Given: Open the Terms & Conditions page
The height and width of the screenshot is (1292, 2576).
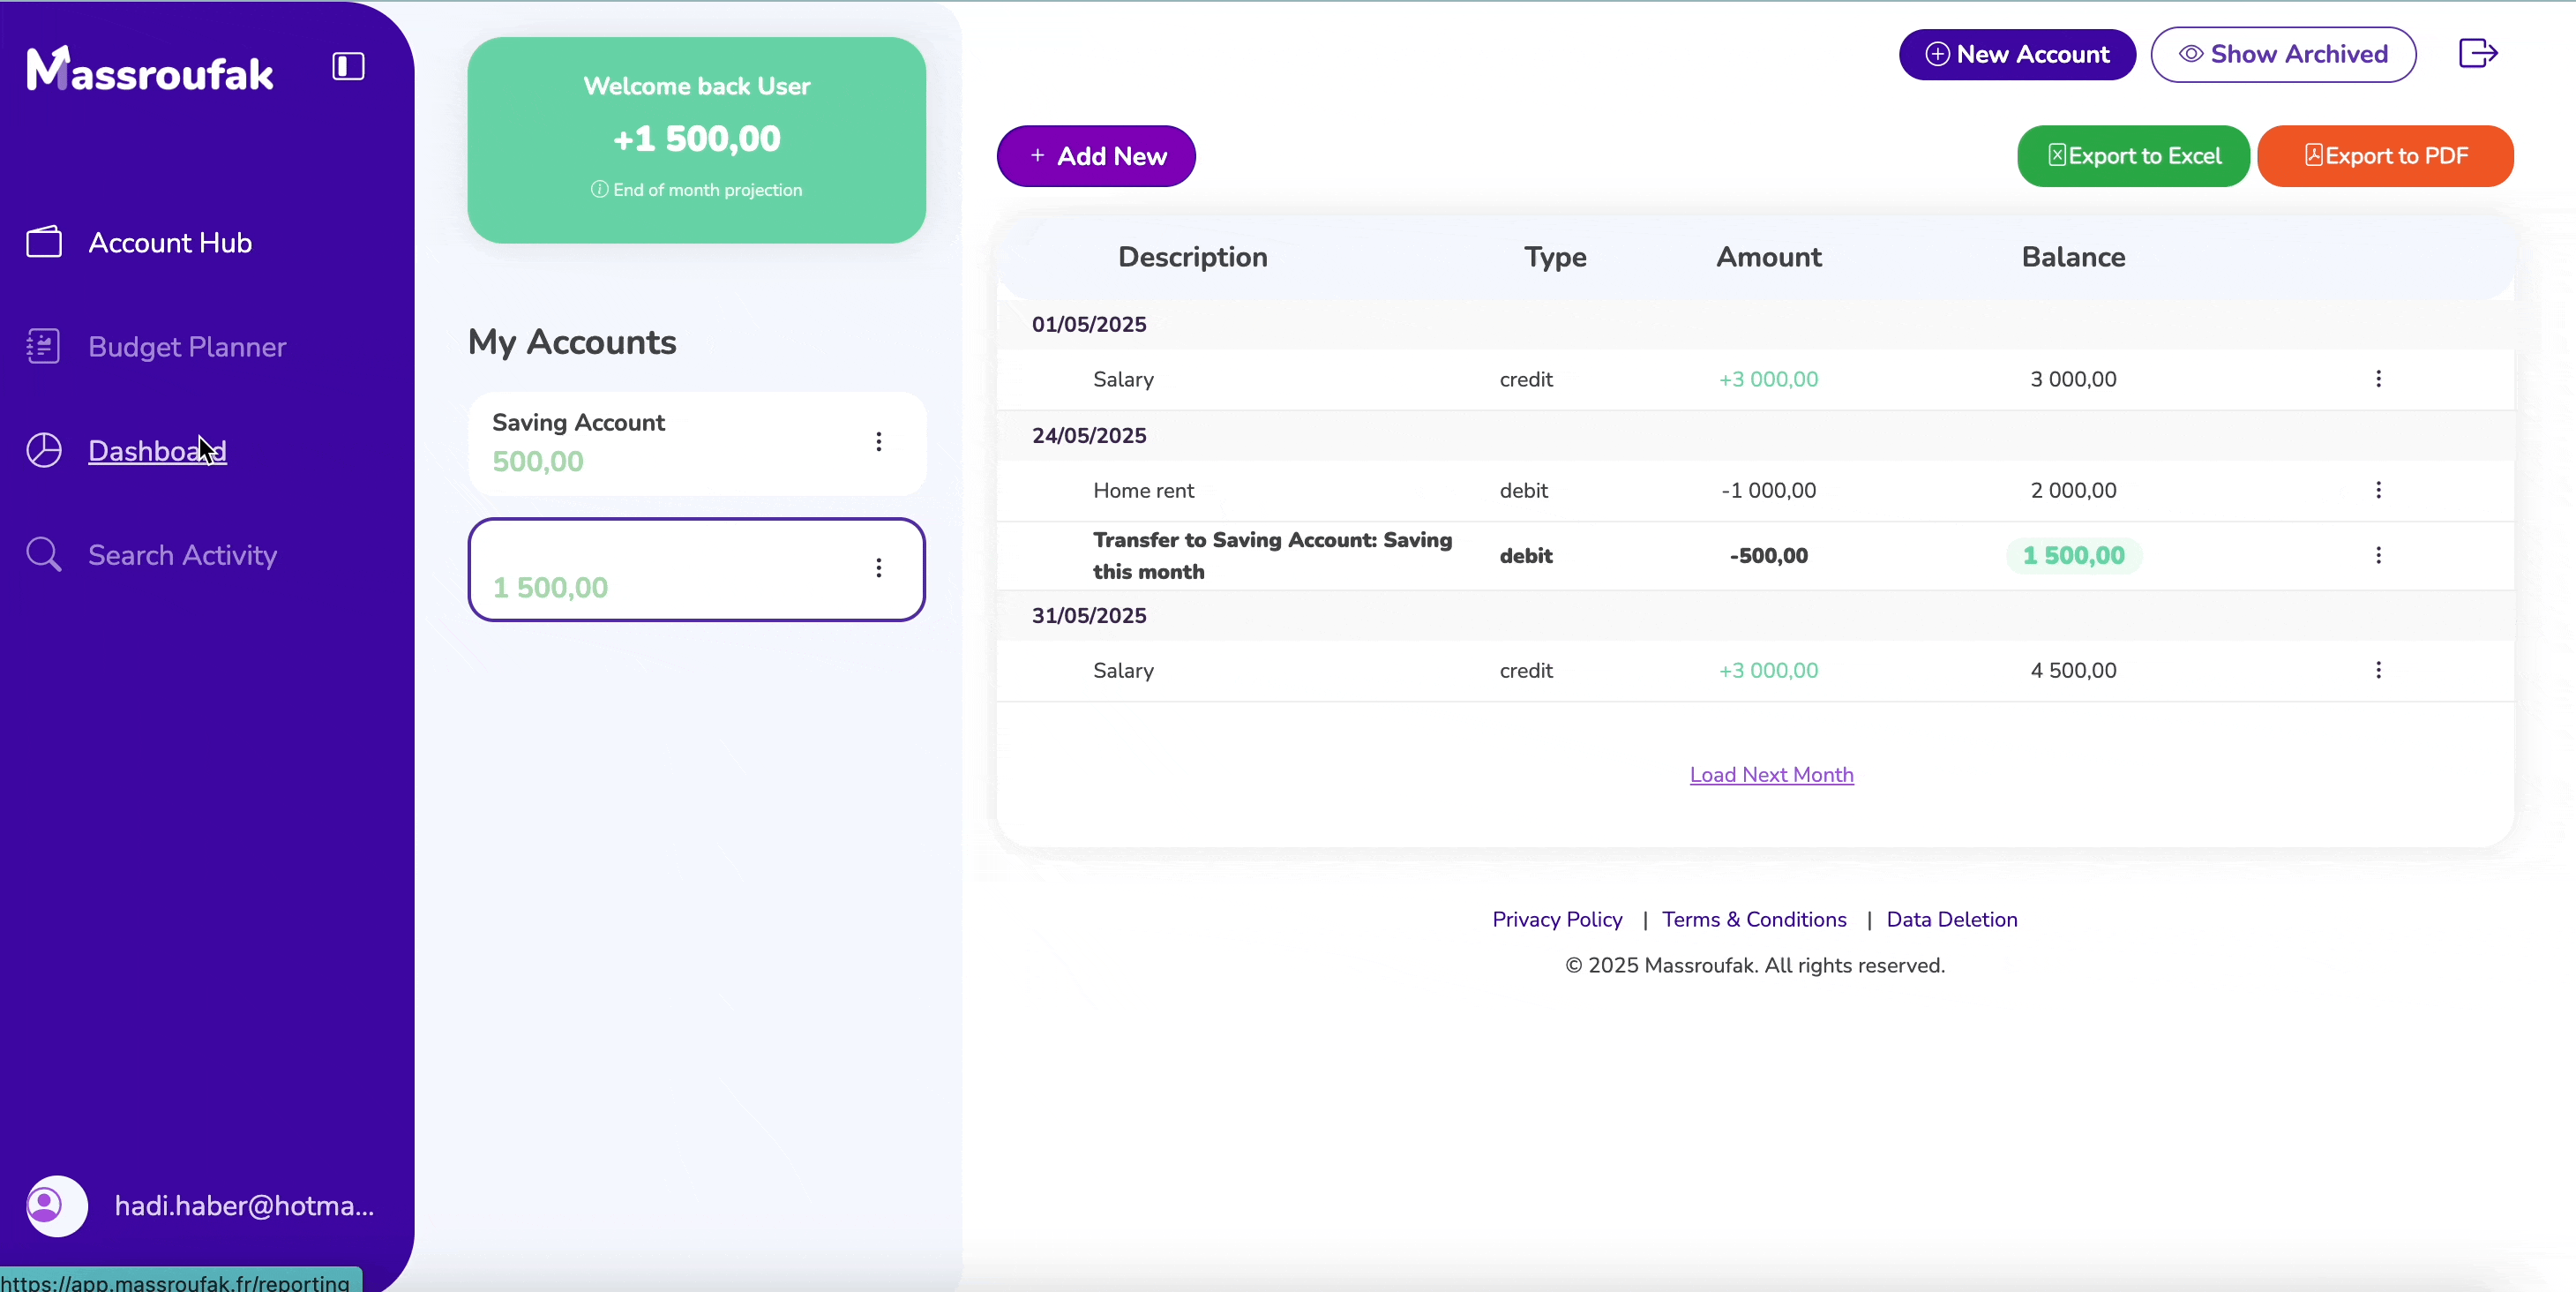Looking at the screenshot, I should click(1754, 919).
